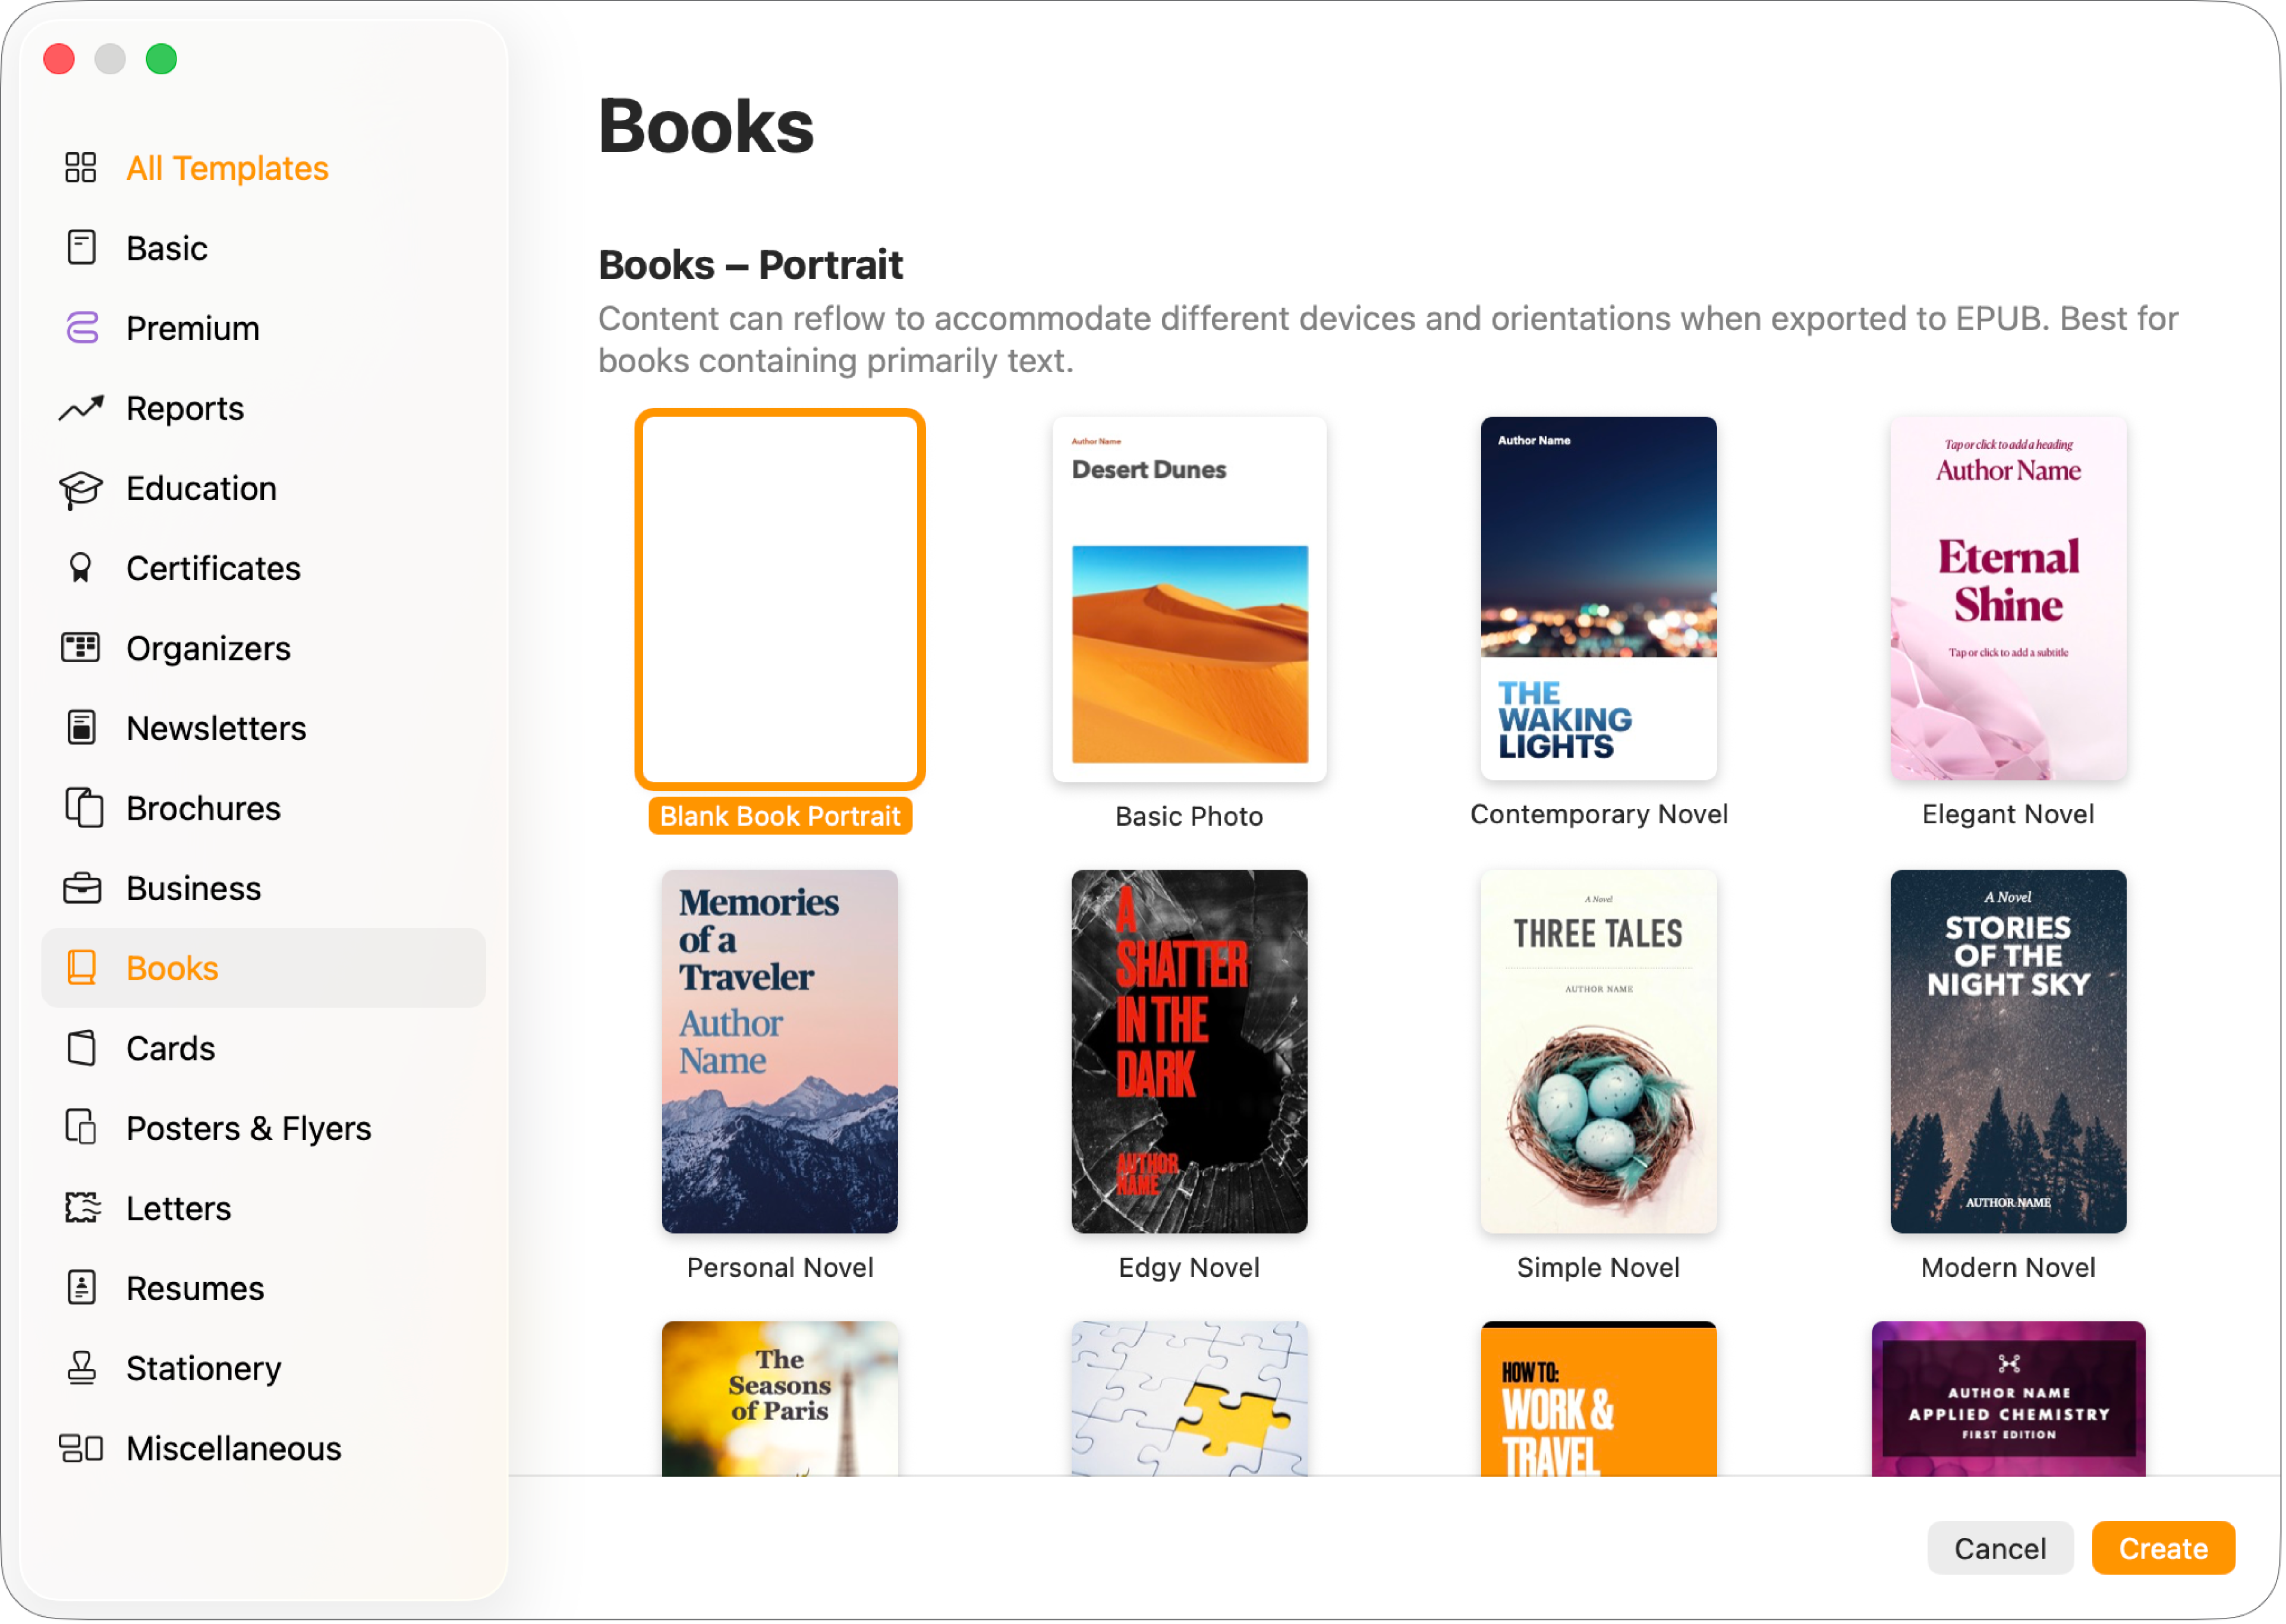
Task: Open the Newsletters category
Action: point(215,728)
